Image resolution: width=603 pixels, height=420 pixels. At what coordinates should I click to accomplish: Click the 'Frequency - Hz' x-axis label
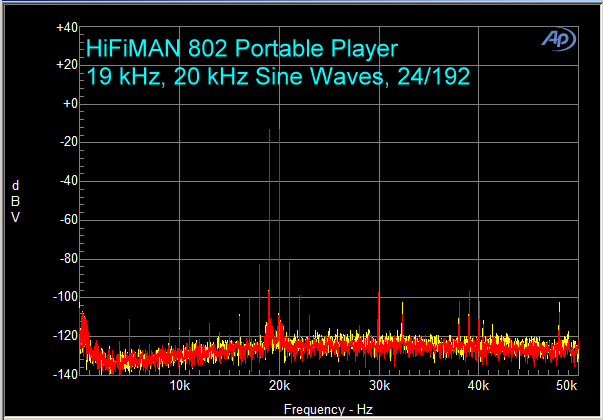tap(327, 410)
